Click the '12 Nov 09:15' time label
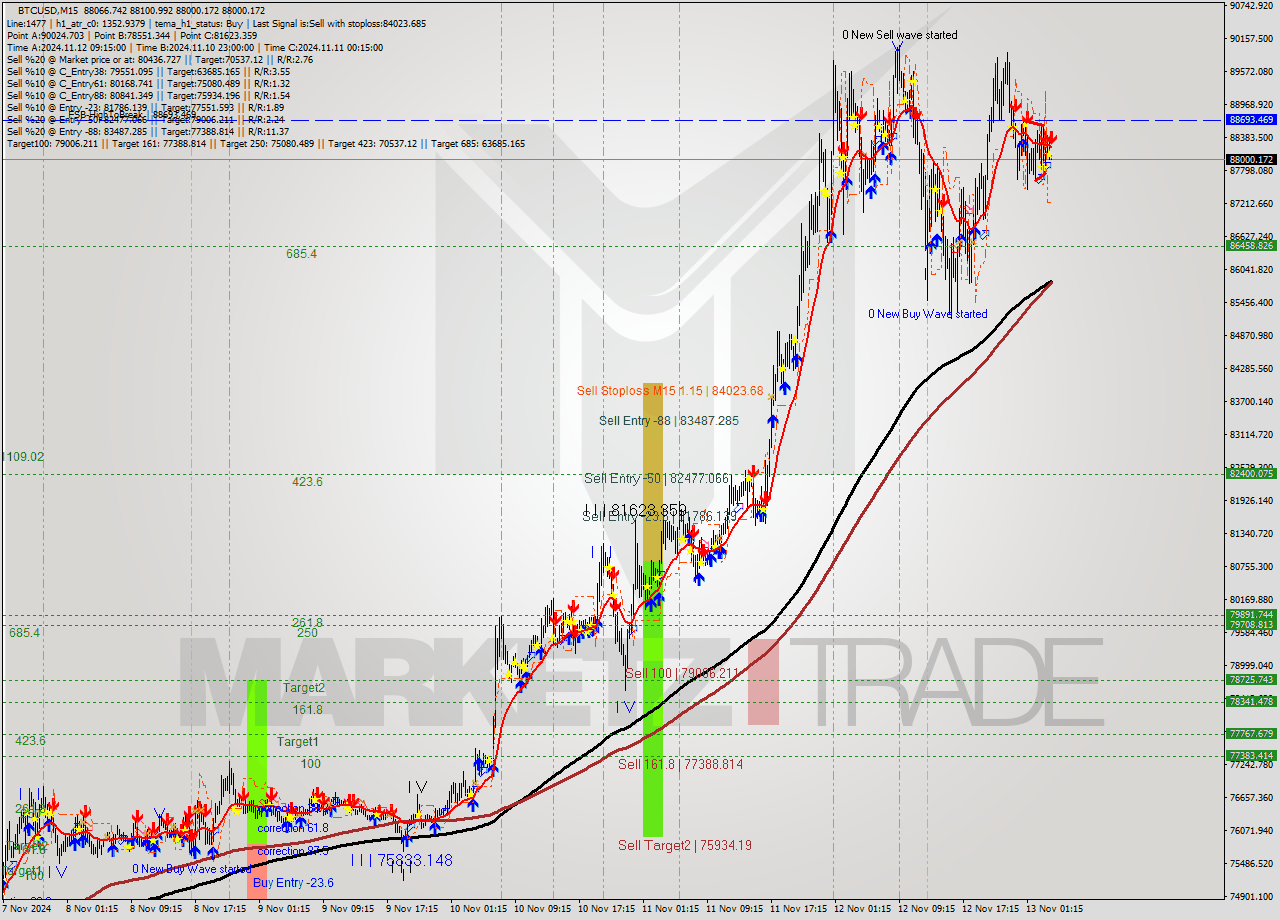Viewport: 1280px width, 920px height. [924, 910]
